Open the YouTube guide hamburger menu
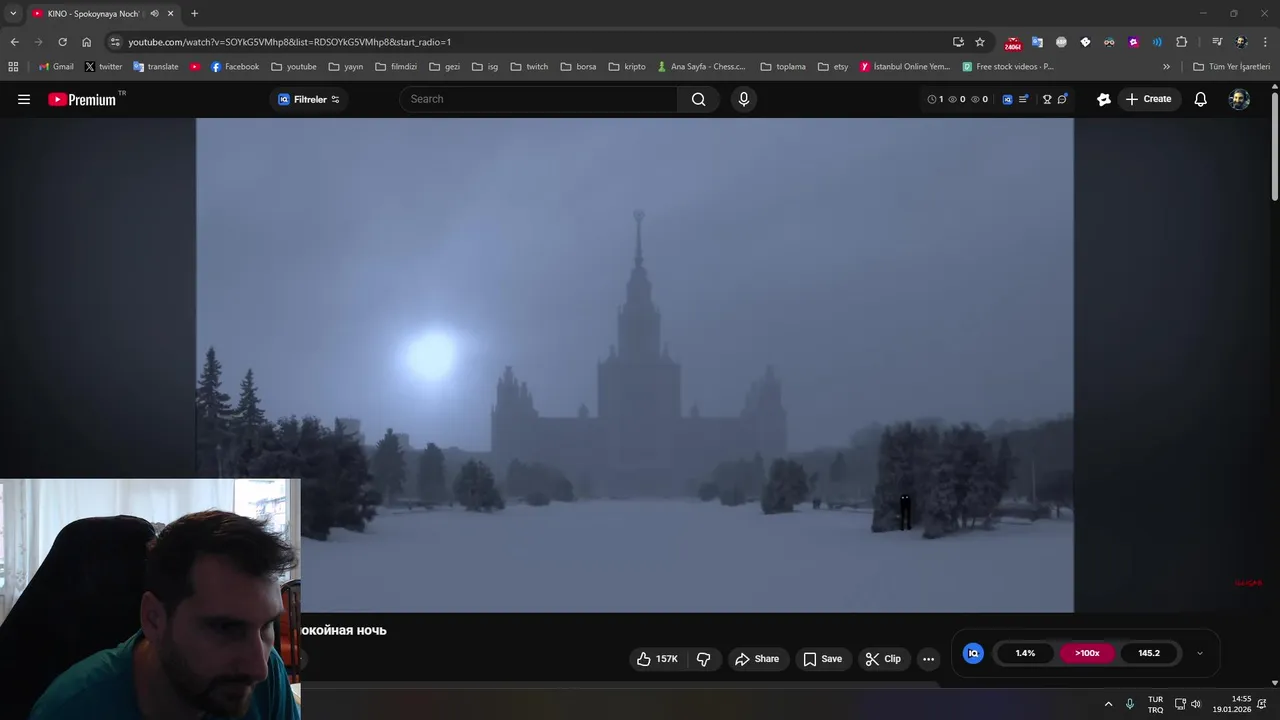Viewport: 1280px width, 720px height. pyautogui.click(x=24, y=99)
